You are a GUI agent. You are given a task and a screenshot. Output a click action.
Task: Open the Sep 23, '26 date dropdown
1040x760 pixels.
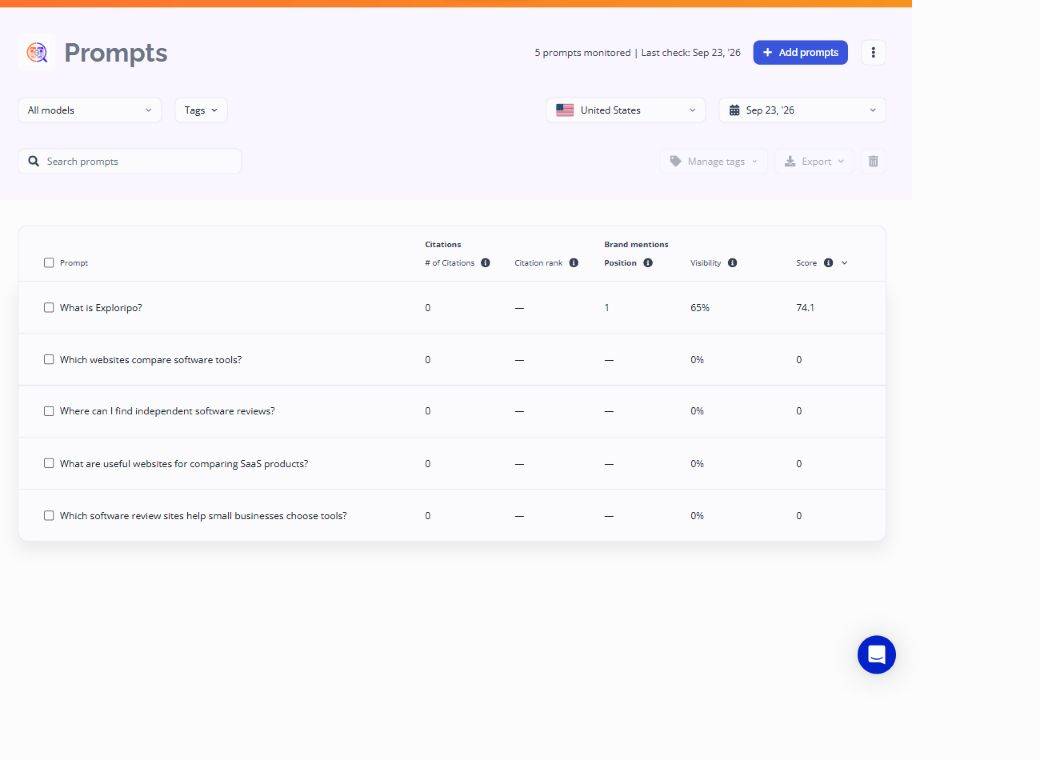coord(802,110)
